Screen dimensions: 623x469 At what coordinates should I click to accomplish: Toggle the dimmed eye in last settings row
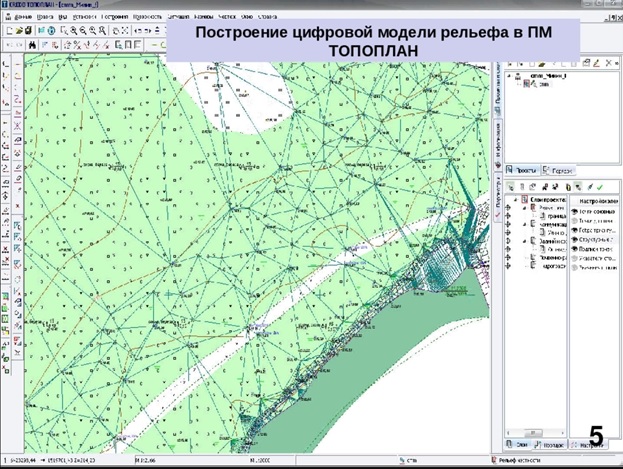(x=574, y=267)
